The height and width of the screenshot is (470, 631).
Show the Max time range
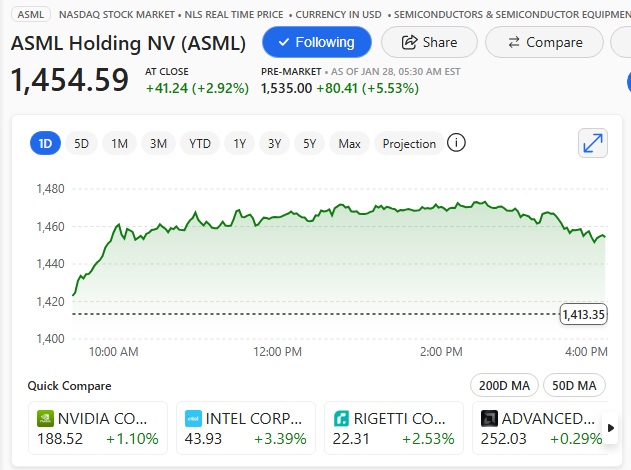pyautogui.click(x=349, y=143)
